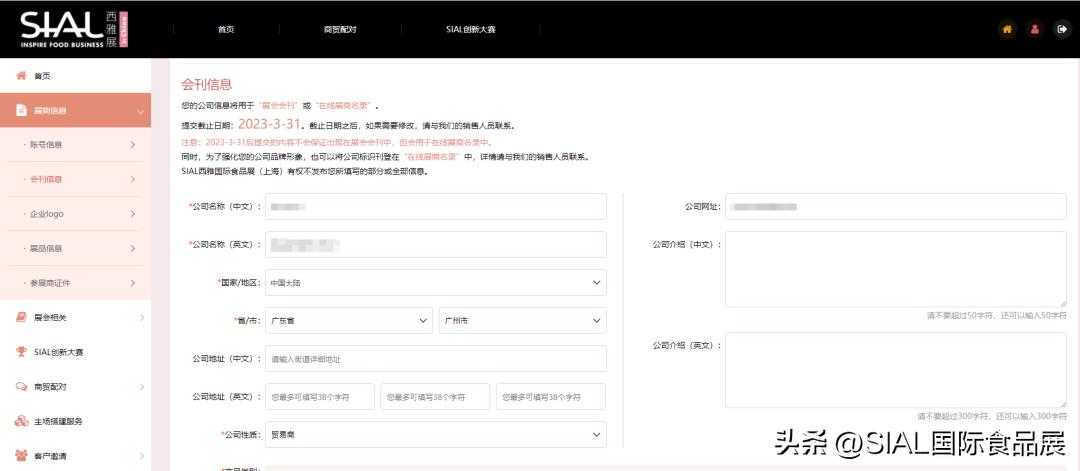Viewport: 1080px width, 471px height.
Task: Click the orange home icon in header
Action: pyautogui.click(x=1007, y=30)
